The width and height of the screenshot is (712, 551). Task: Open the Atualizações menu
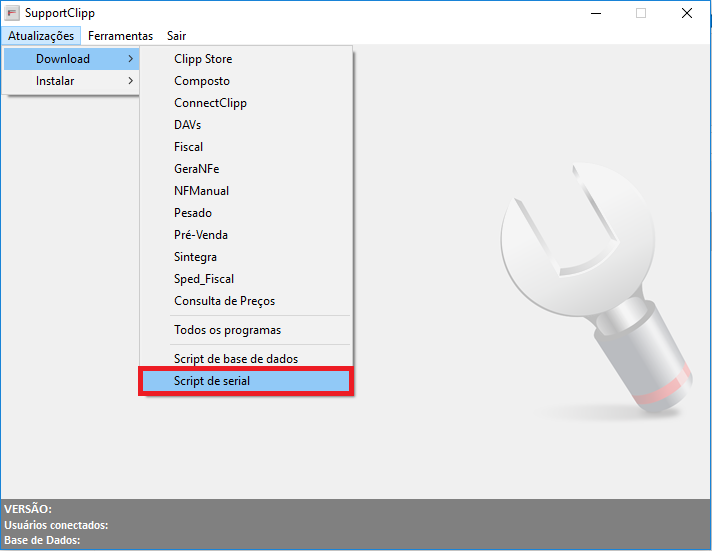click(40, 36)
